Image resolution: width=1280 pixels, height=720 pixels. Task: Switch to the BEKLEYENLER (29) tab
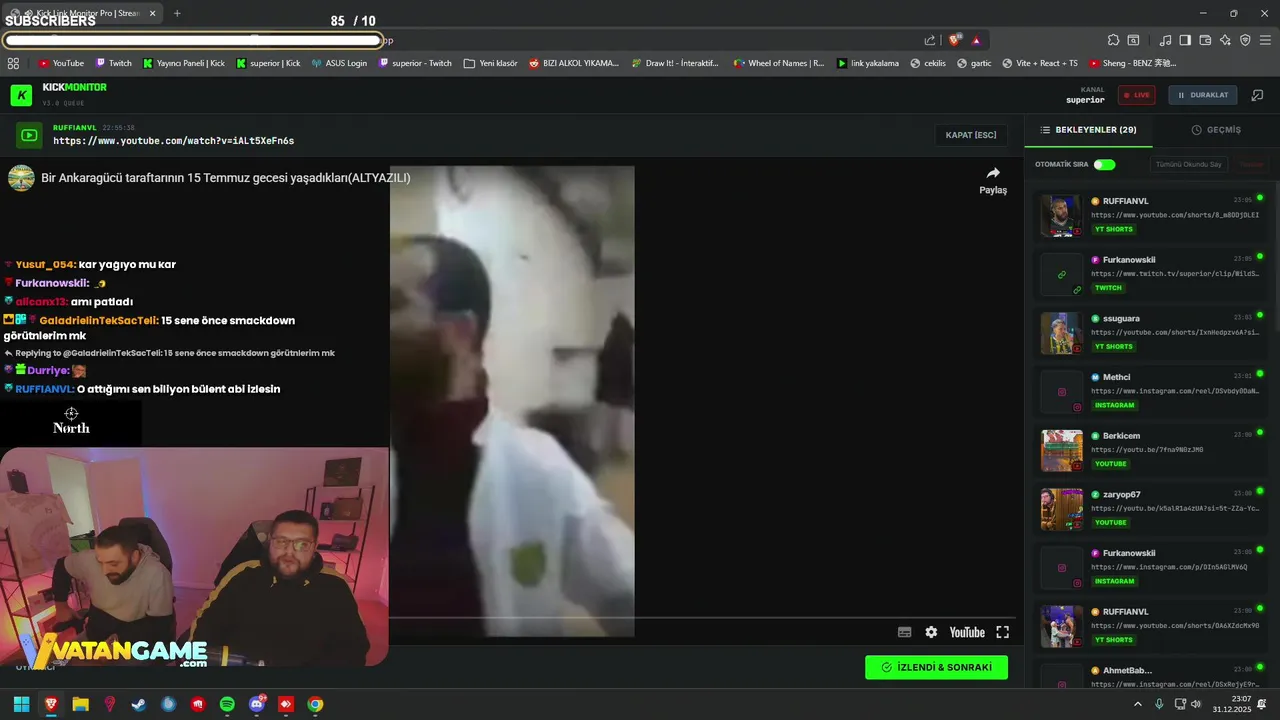coord(1088,130)
